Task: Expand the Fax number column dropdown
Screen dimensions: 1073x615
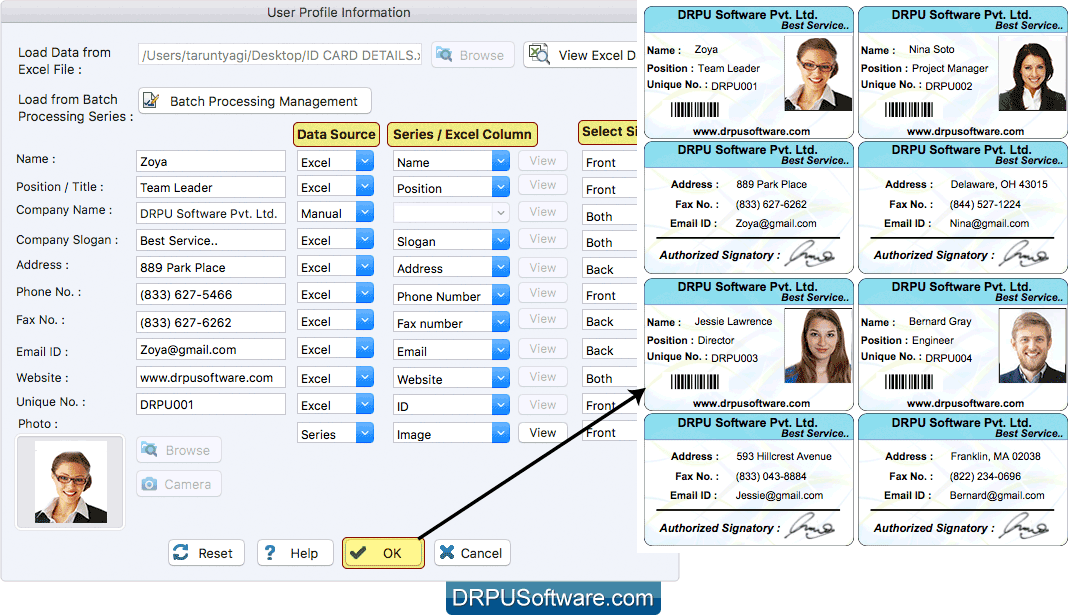Action: click(501, 322)
